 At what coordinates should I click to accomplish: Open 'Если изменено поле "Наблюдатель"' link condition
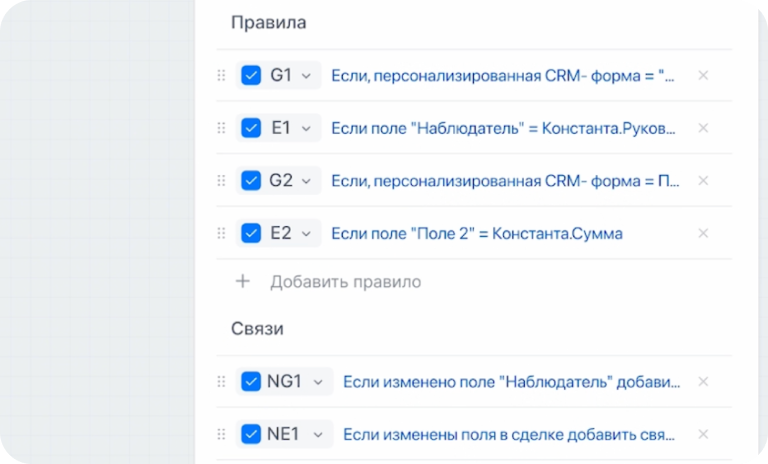511,382
